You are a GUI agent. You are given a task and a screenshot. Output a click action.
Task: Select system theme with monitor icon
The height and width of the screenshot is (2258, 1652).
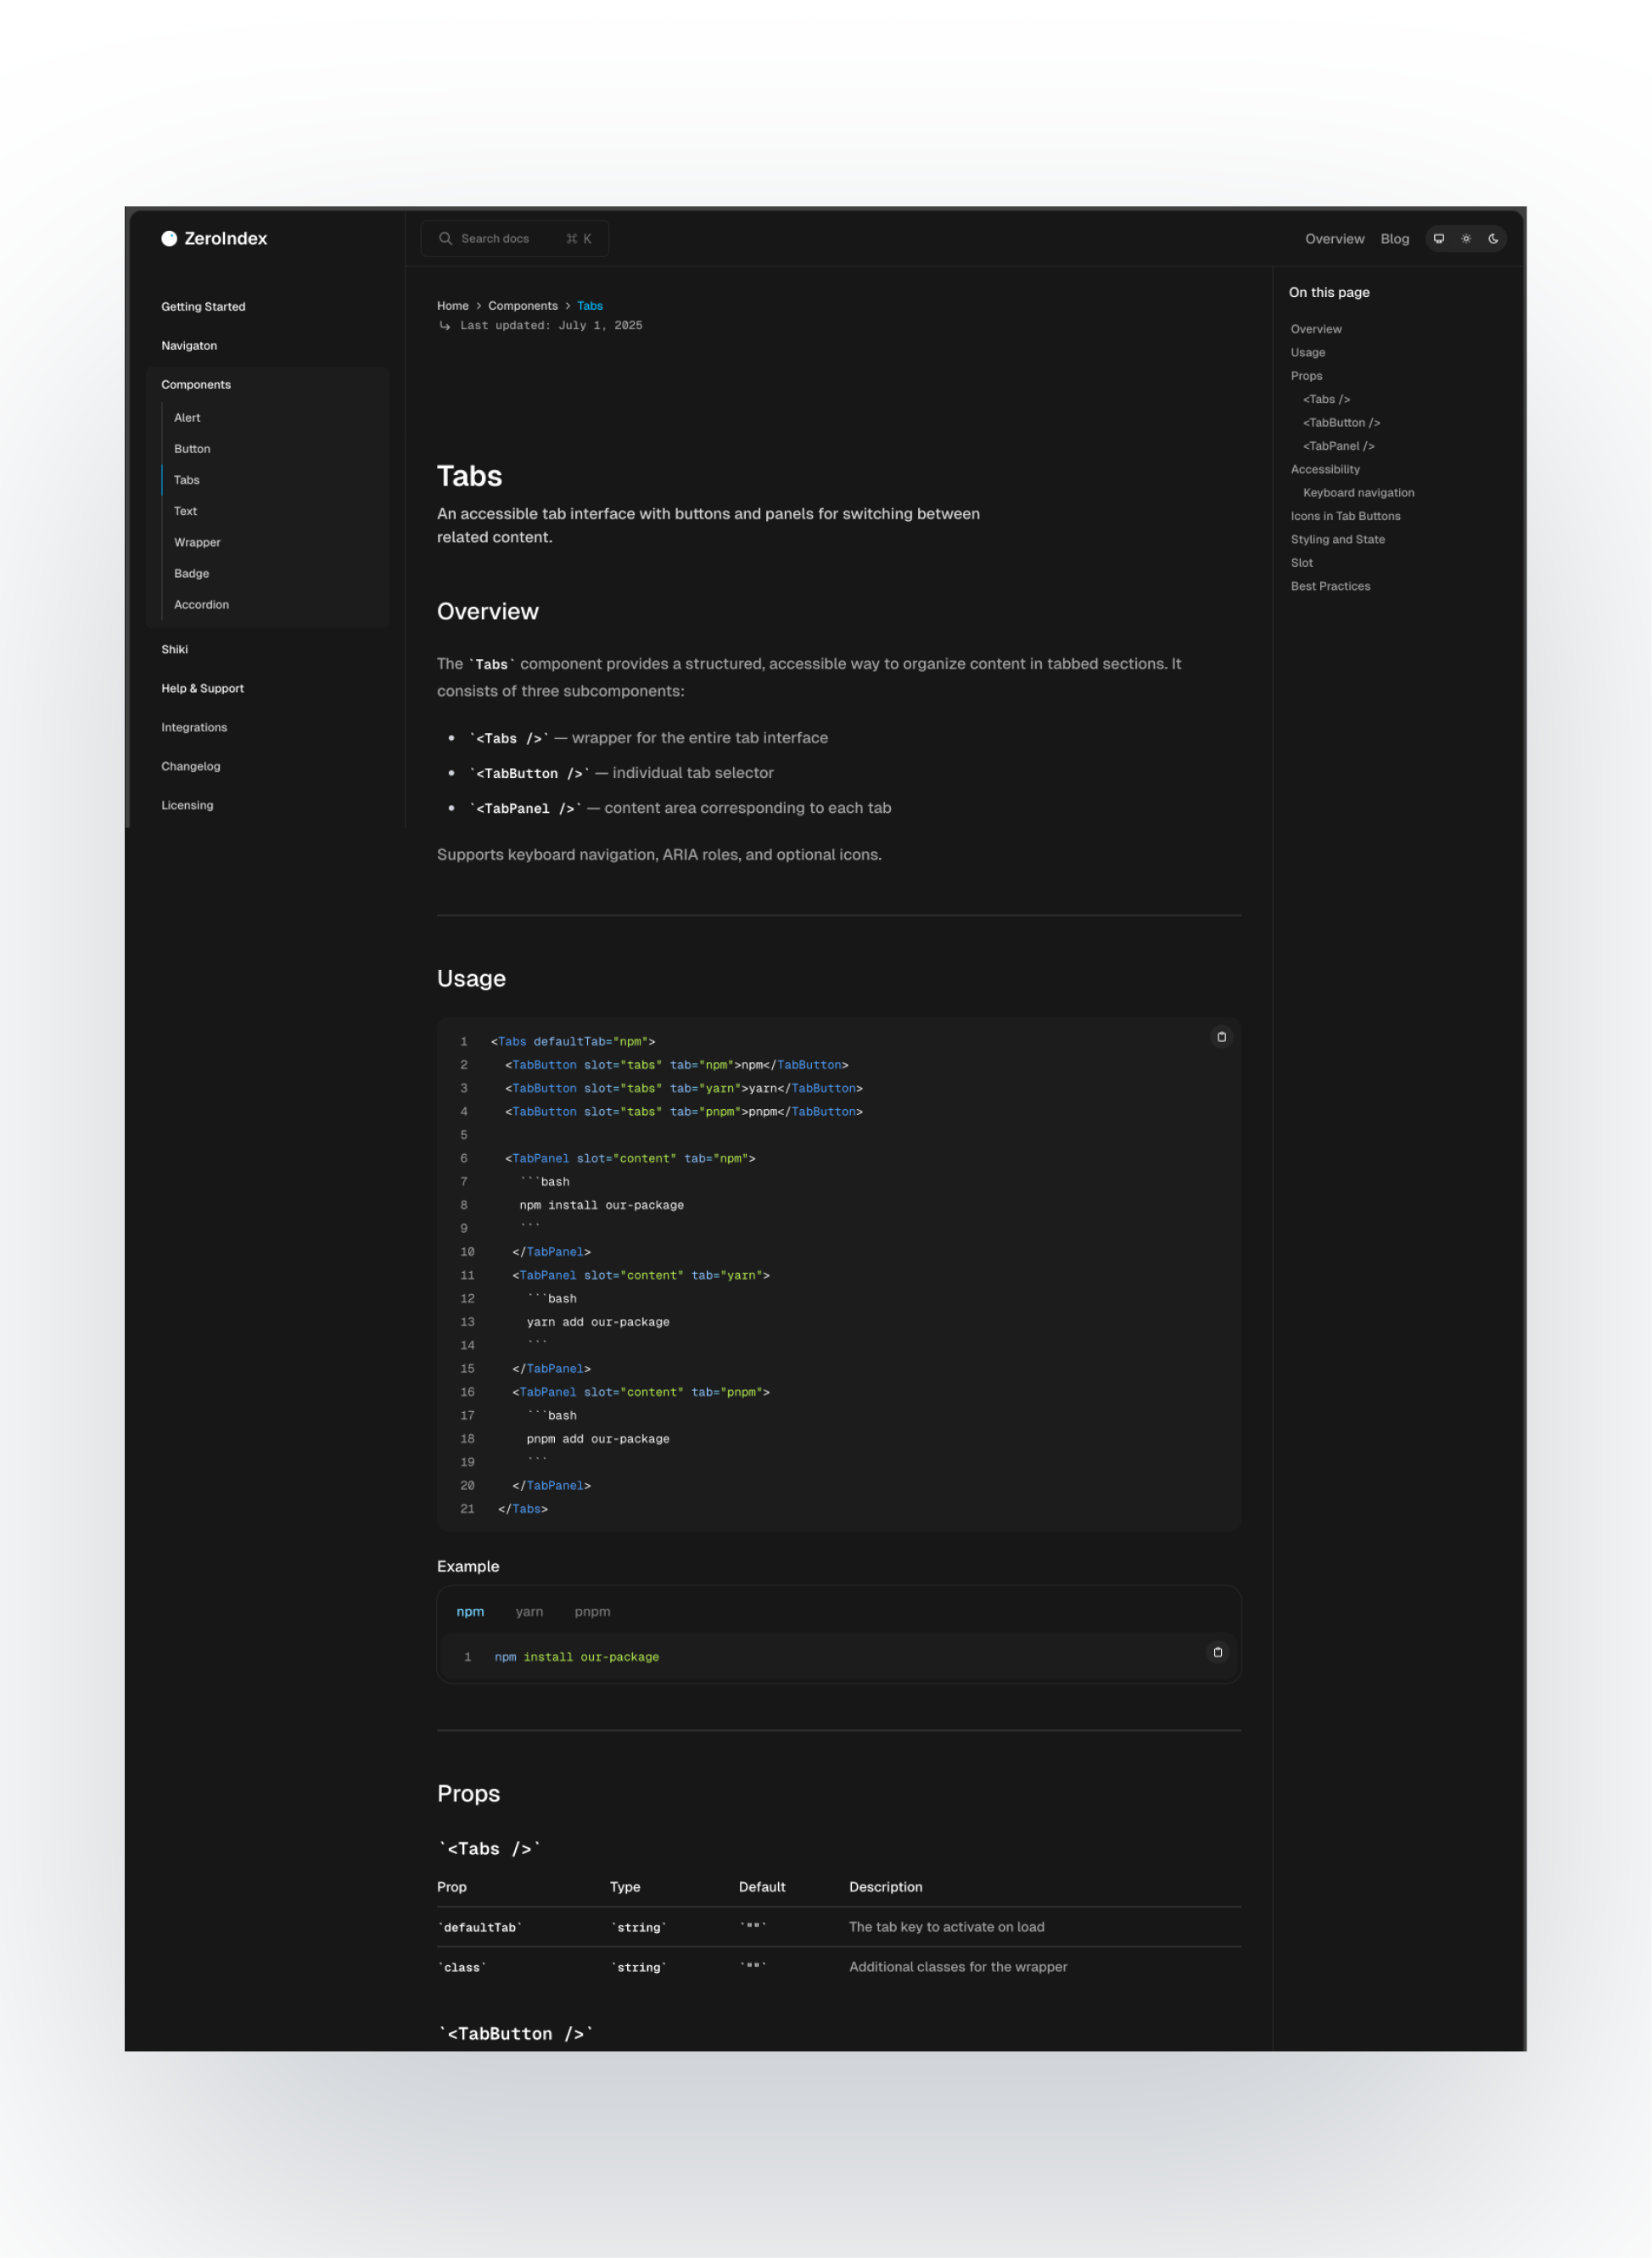1438,238
